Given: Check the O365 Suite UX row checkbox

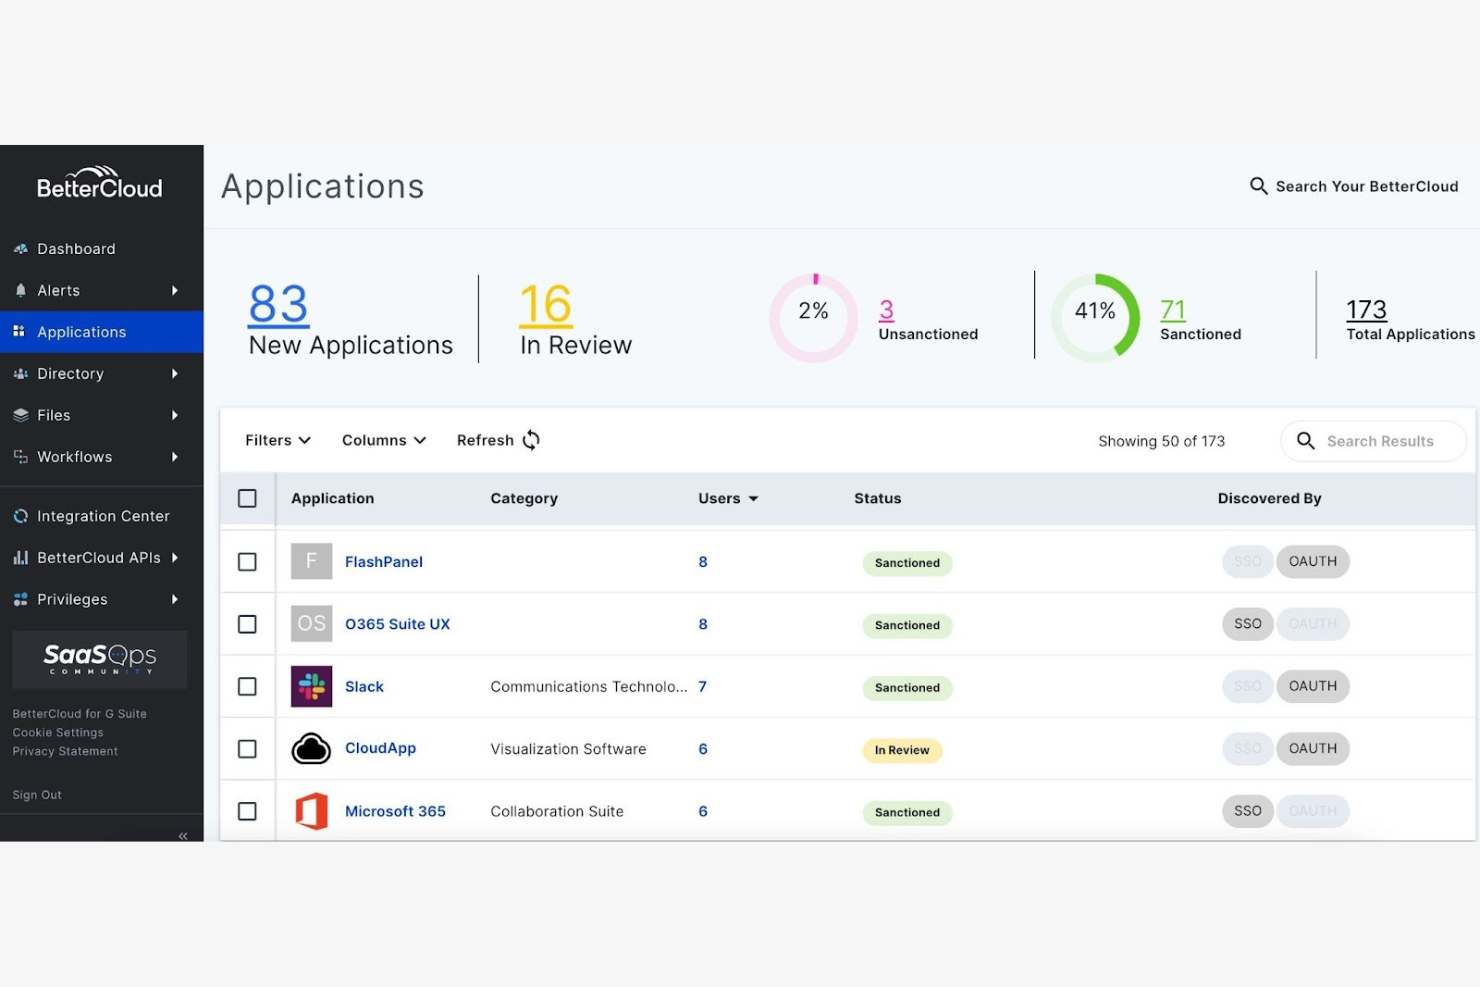Looking at the screenshot, I should pyautogui.click(x=247, y=624).
